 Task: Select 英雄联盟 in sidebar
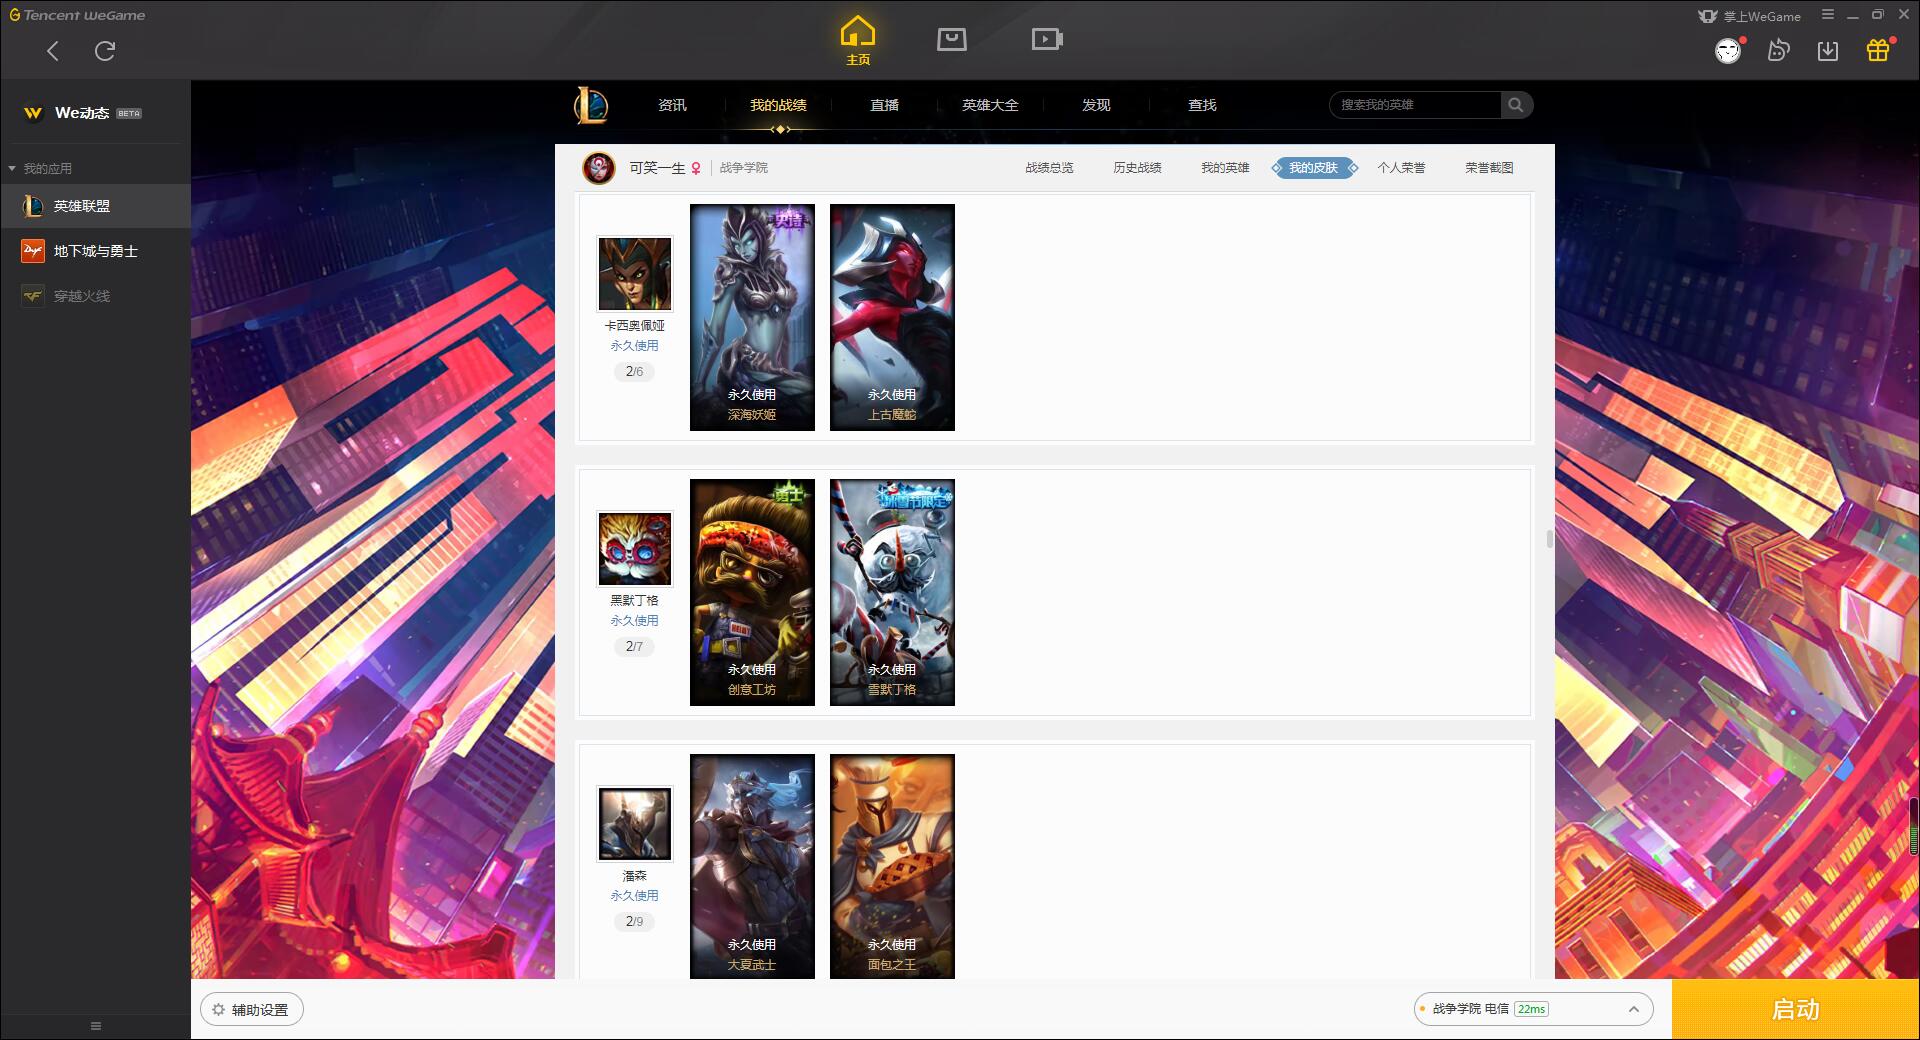(95, 206)
